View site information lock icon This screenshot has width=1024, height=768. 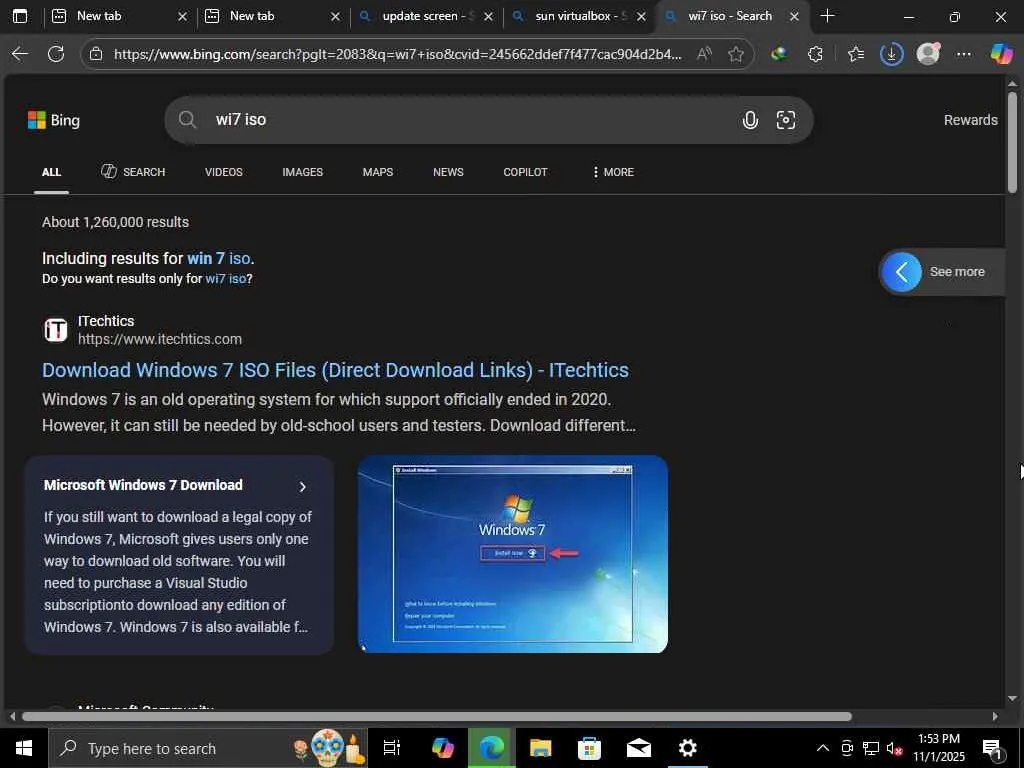(96, 54)
